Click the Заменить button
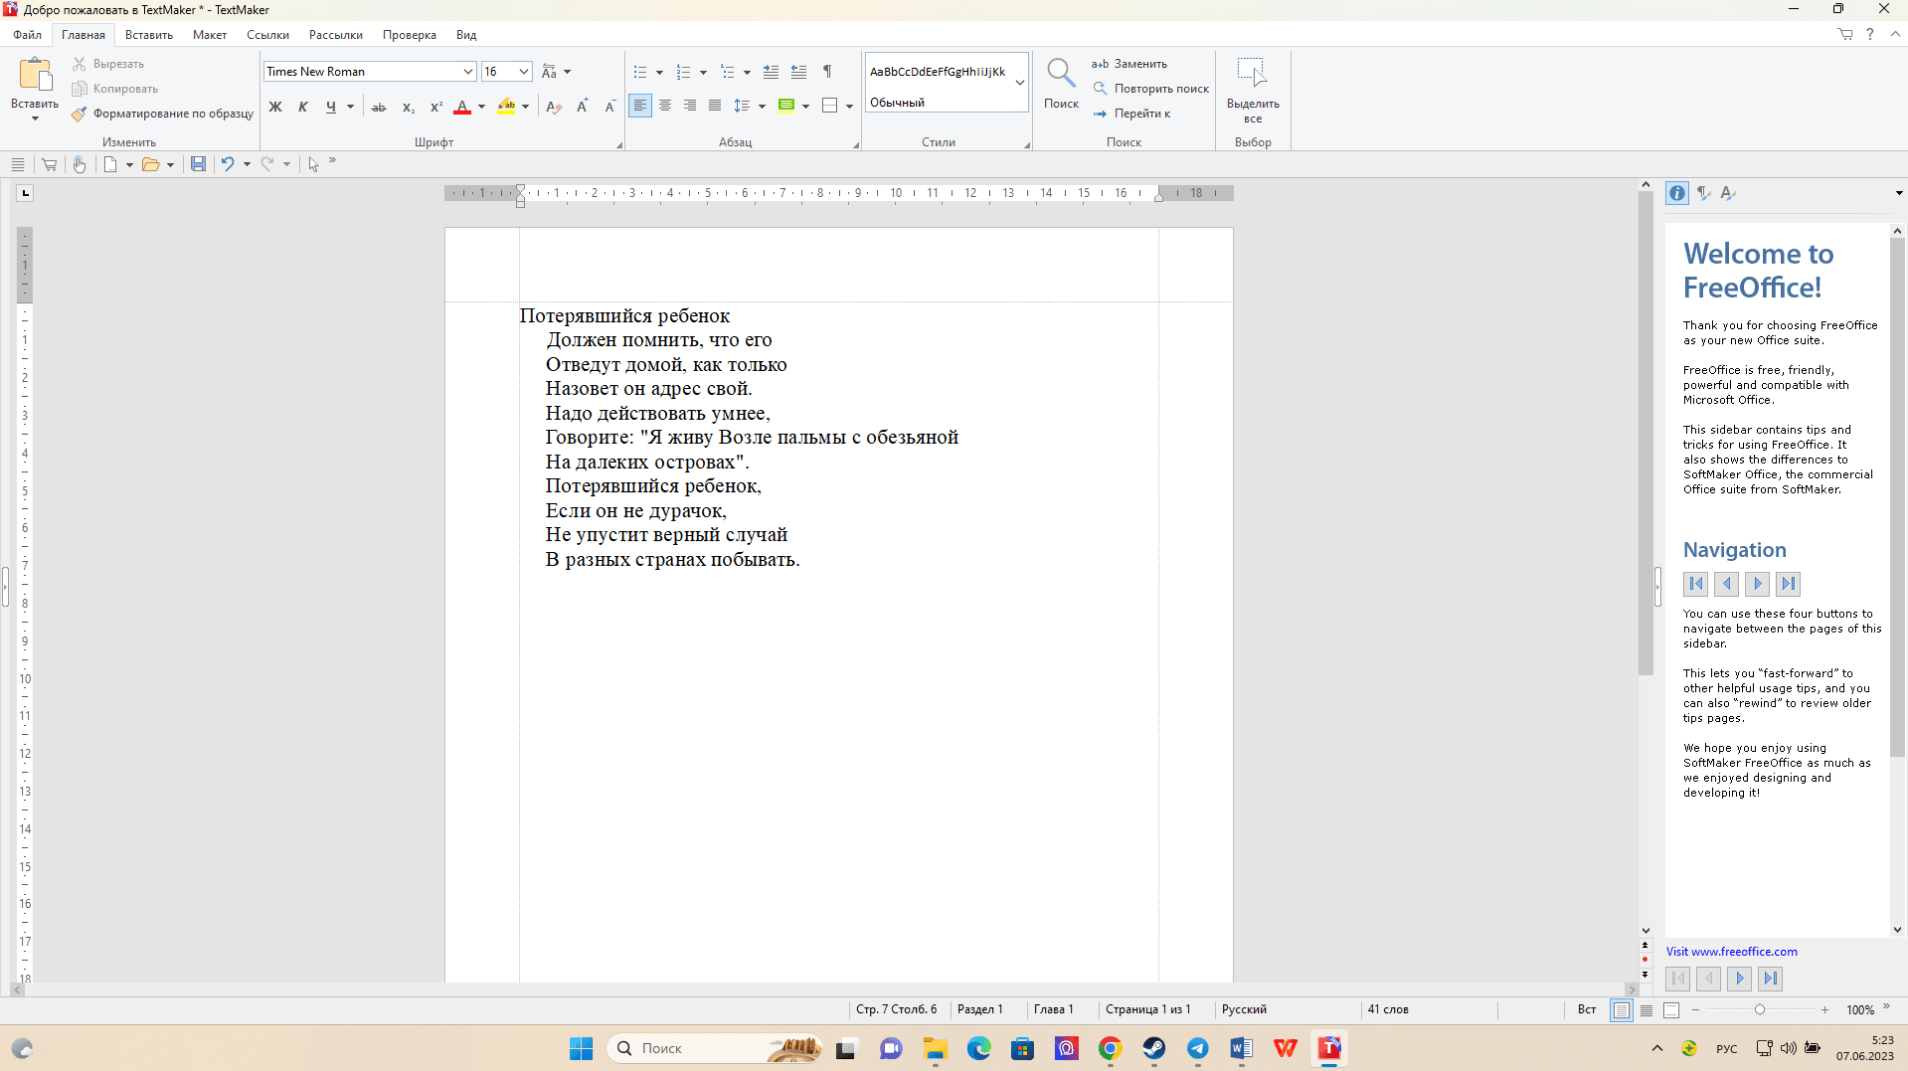Image resolution: width=1908 pixels, height=1071 pixels. [x=1130, y=64]
